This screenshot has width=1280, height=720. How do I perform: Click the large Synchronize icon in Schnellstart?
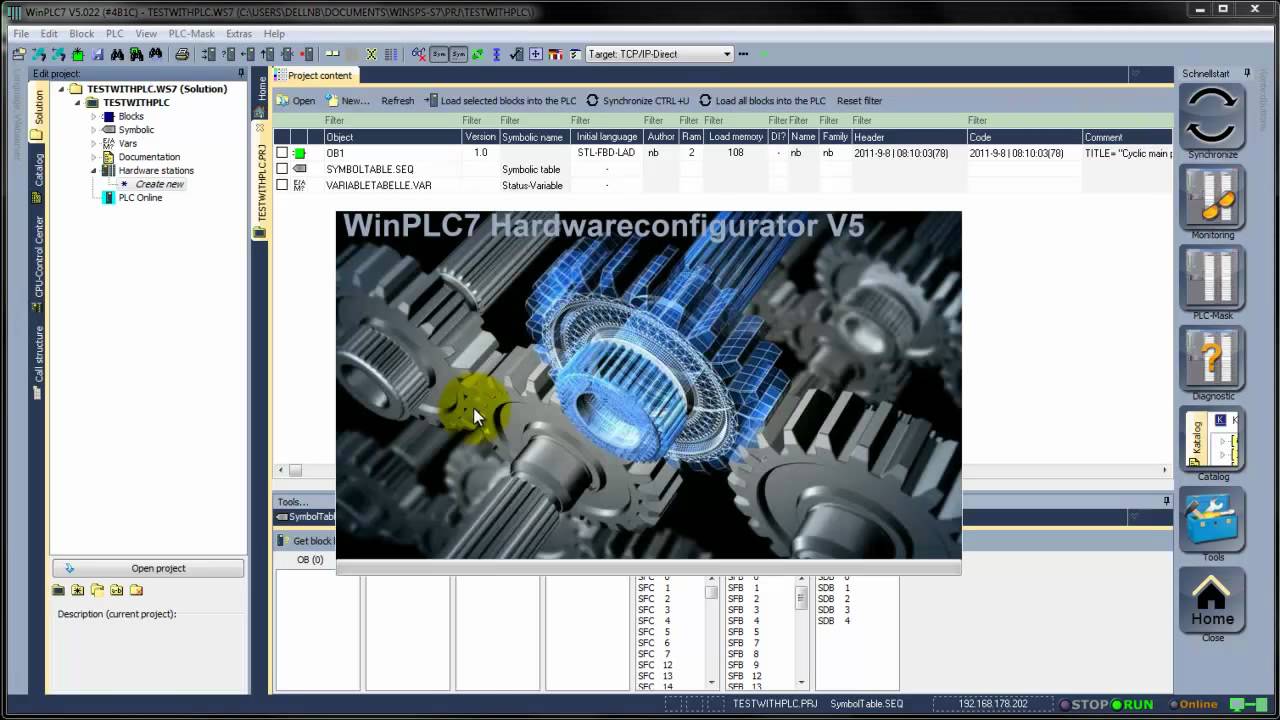click(1212, 116)
